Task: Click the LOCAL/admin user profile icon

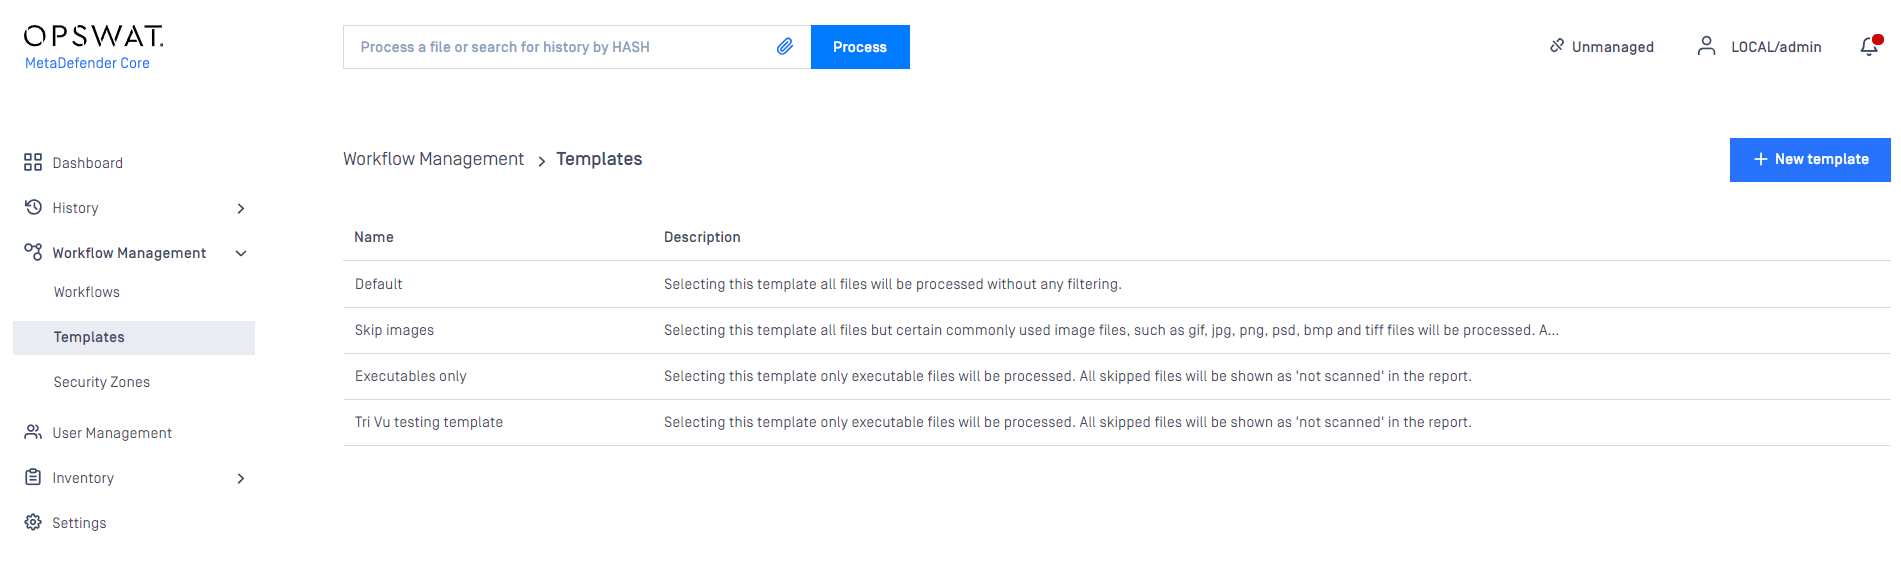Action: coord(1707,46)
